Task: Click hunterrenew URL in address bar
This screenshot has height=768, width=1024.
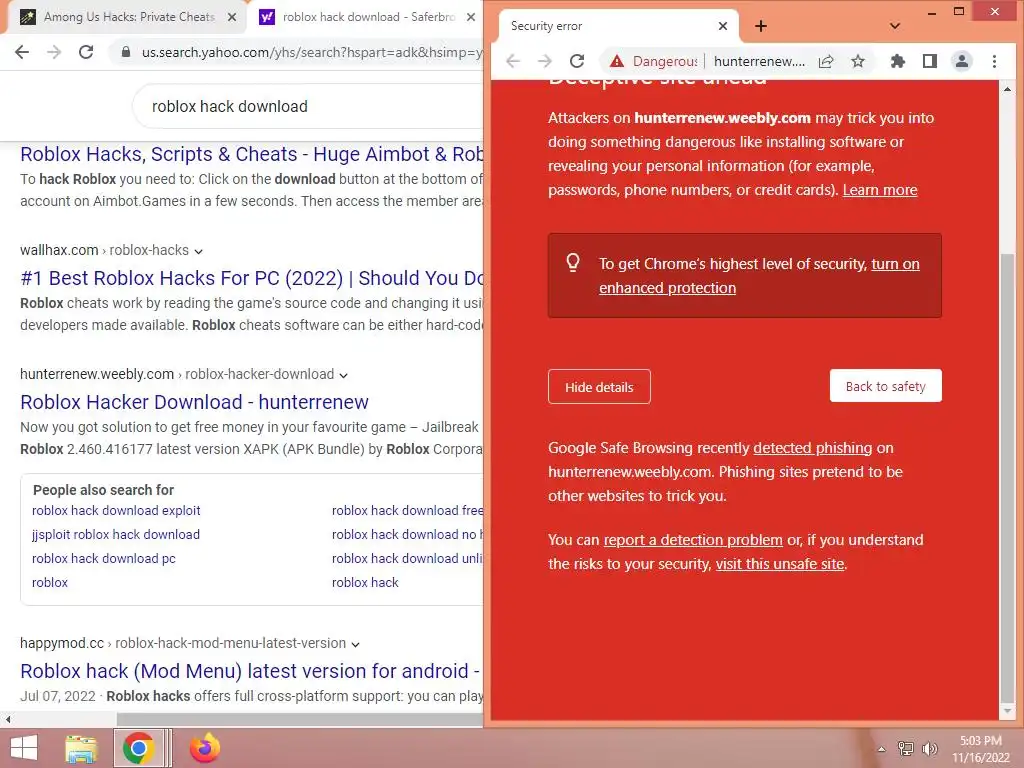Action: tap(759, 61)
